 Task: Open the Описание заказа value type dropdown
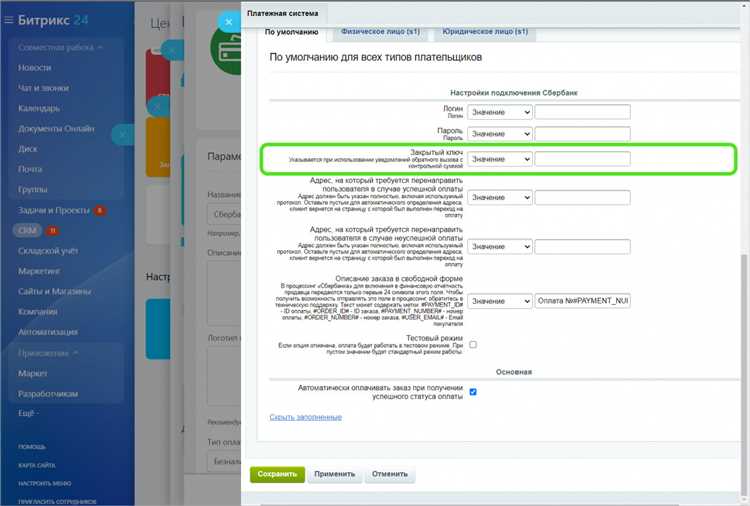coord(499,301)
